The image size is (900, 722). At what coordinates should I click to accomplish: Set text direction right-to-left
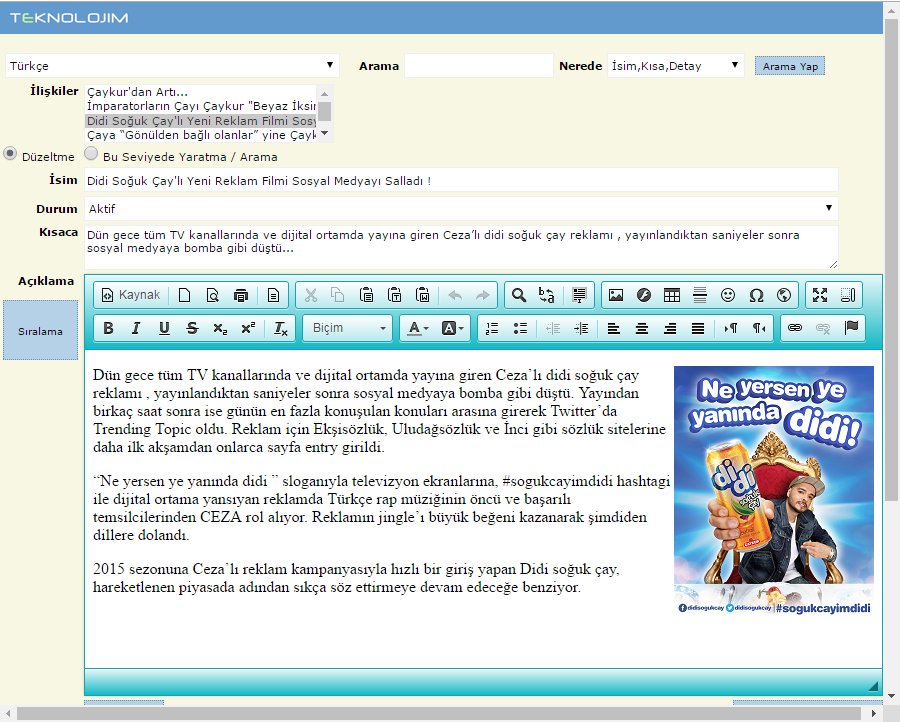pyautogui.click(x=759, y=328)
